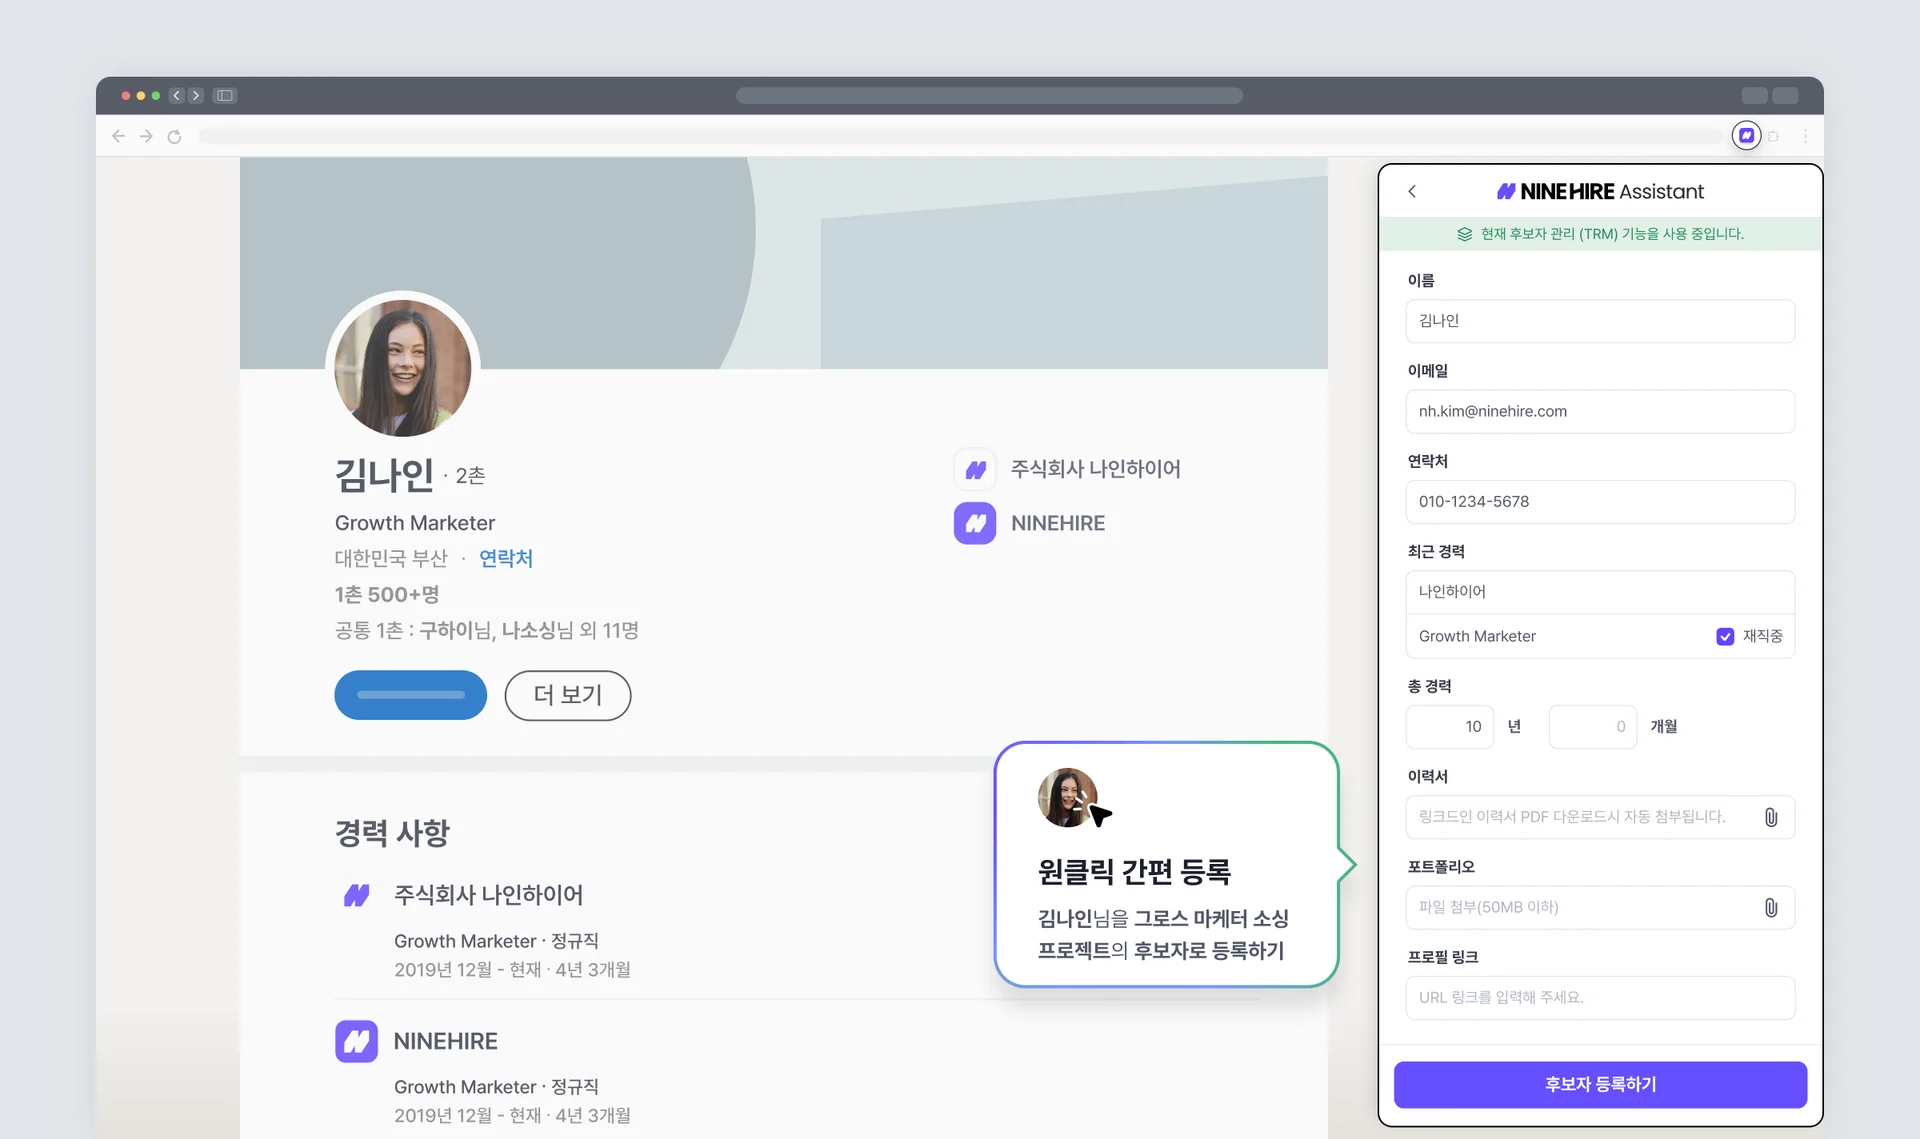
Task: Click the back chevron in the NINEHIRE Assistant header
Action: (x=1412, y=191)
